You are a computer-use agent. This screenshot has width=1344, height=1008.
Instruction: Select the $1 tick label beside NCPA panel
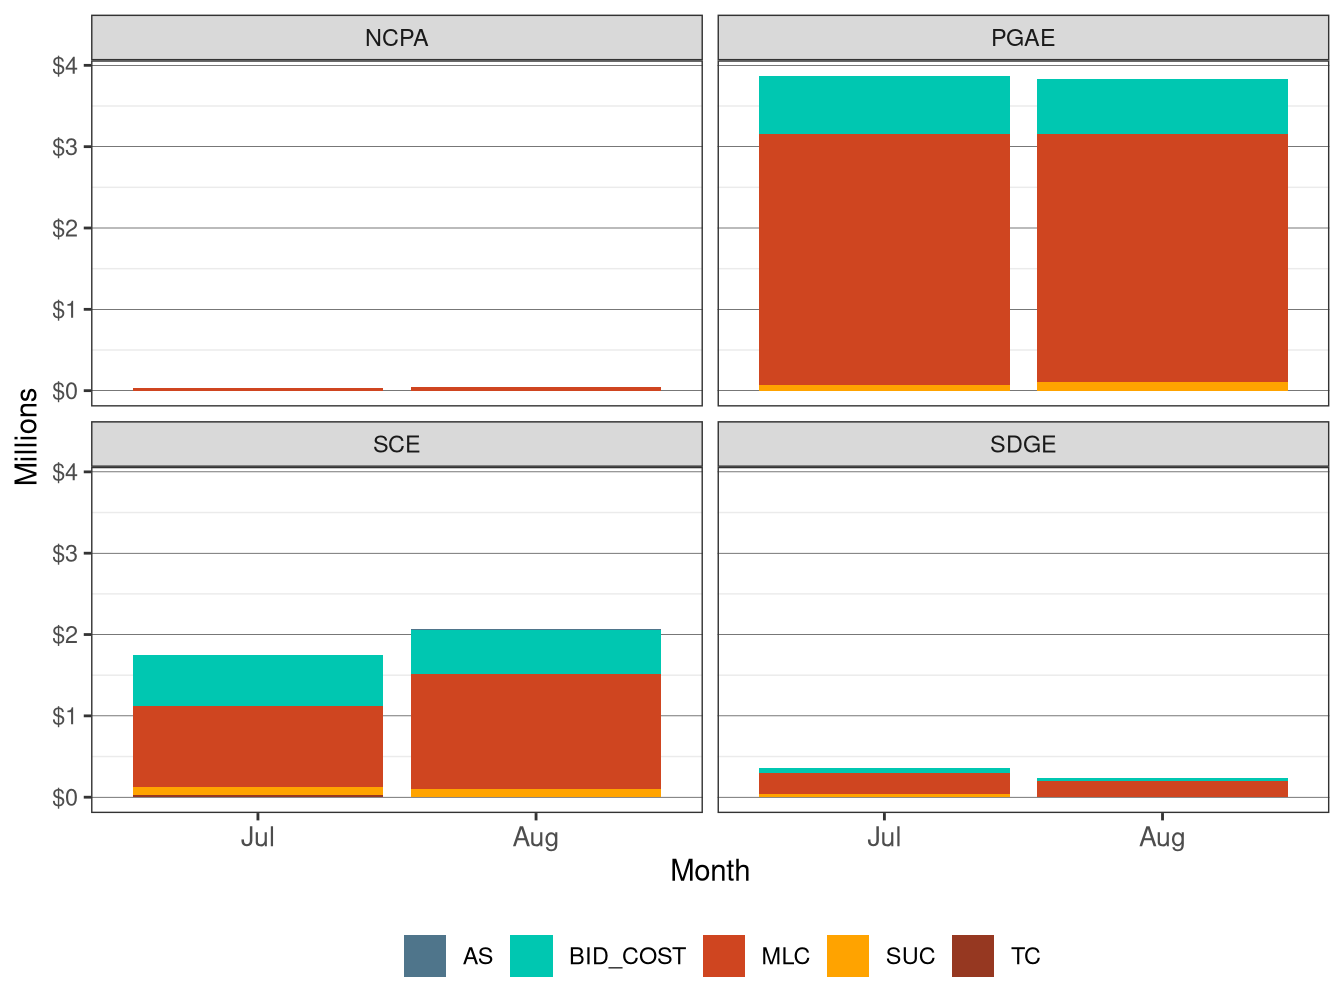pyautogui.click(x=65, y=310)
